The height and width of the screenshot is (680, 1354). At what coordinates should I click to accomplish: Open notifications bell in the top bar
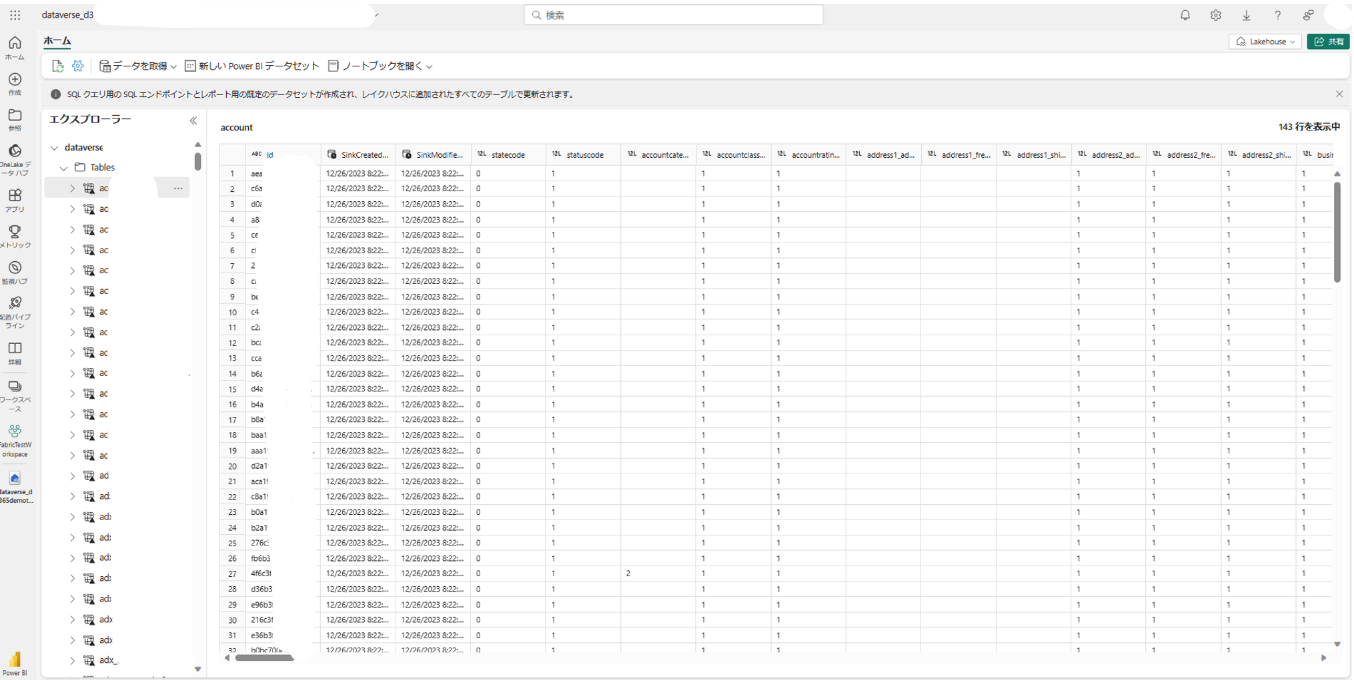[1185, 15]
